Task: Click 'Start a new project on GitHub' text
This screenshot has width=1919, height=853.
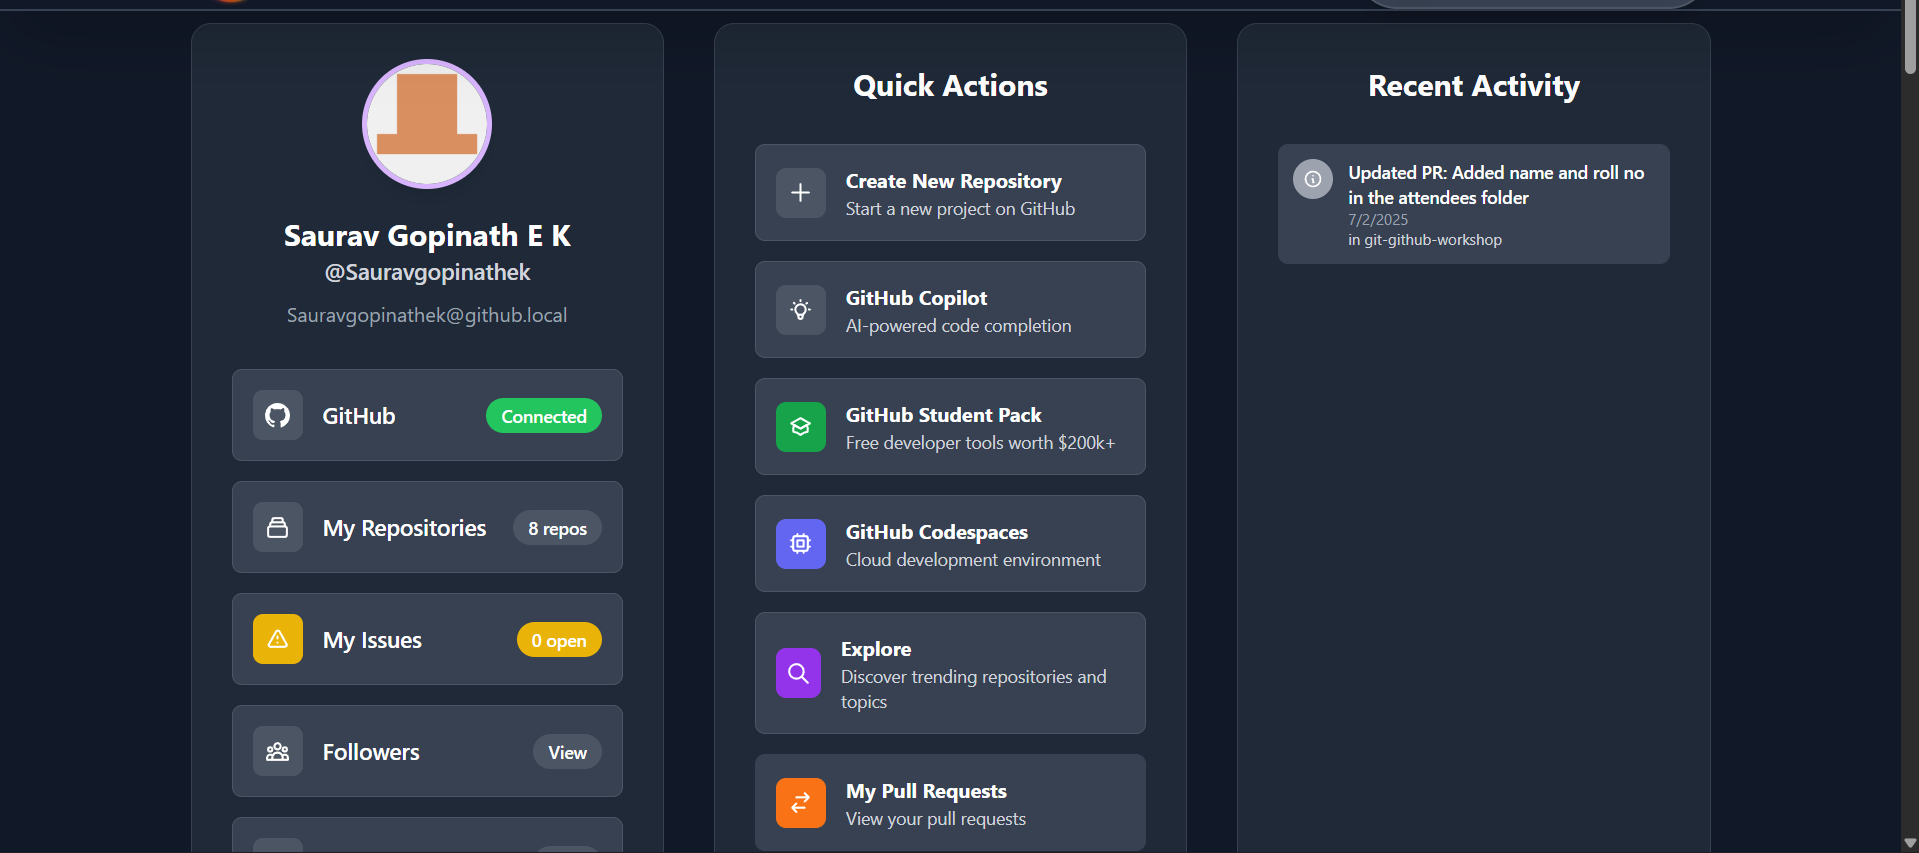Action: [x=960, y=209]
